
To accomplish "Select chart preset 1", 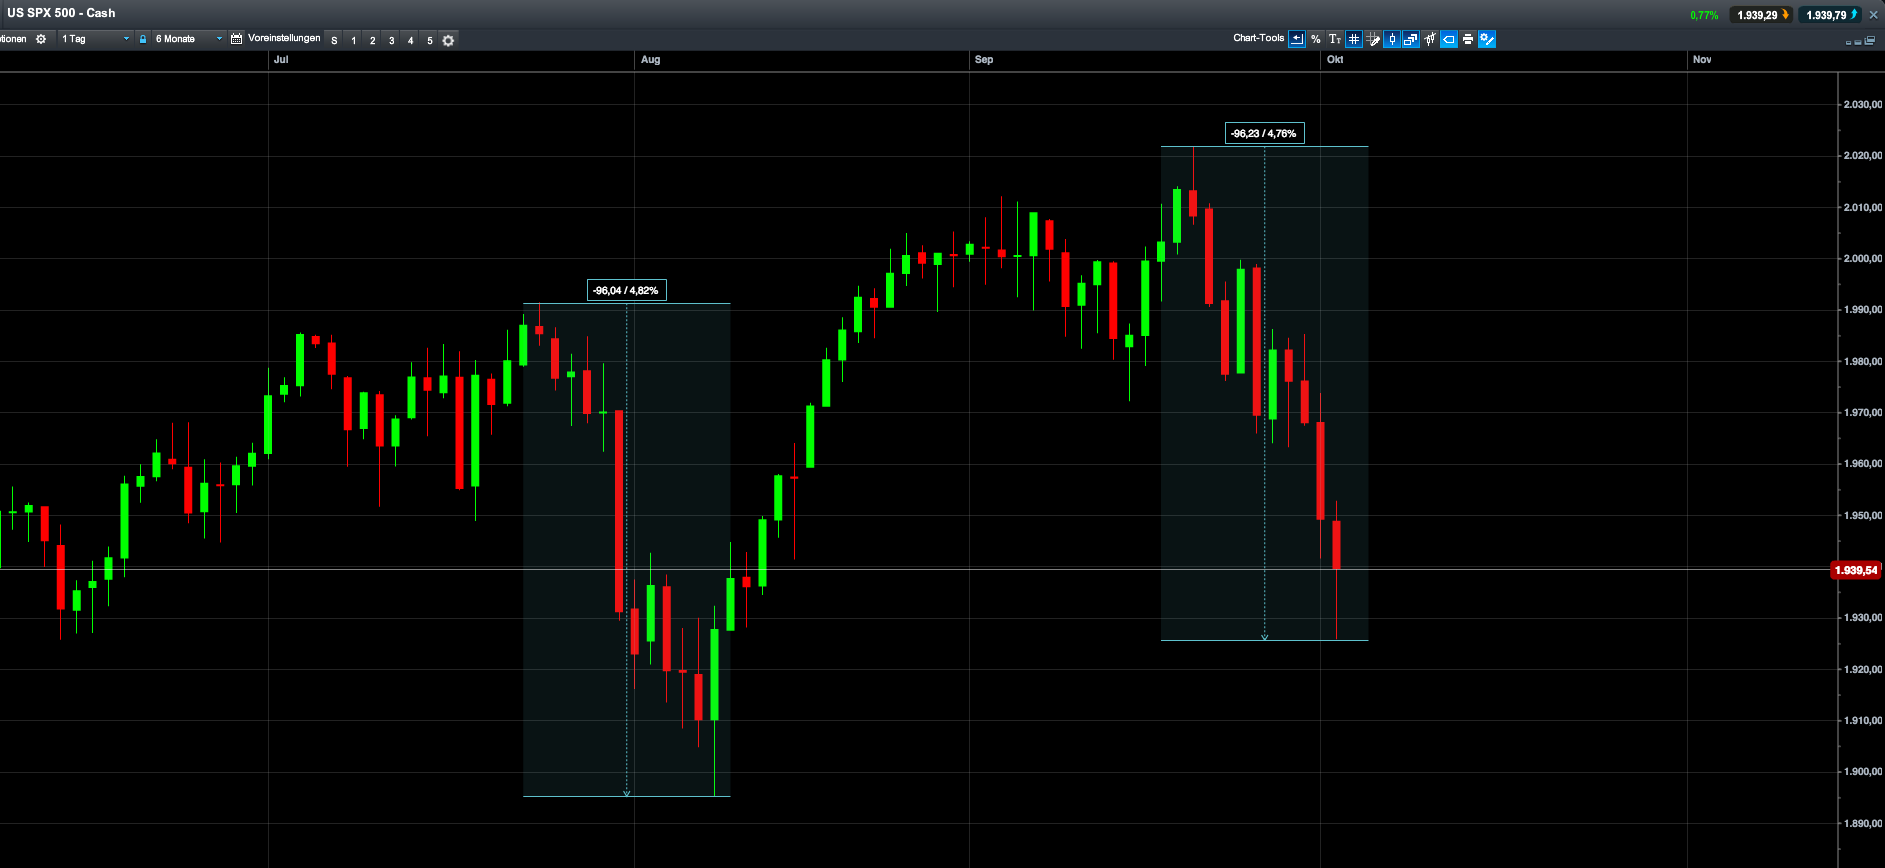I will tap(353, 41).
